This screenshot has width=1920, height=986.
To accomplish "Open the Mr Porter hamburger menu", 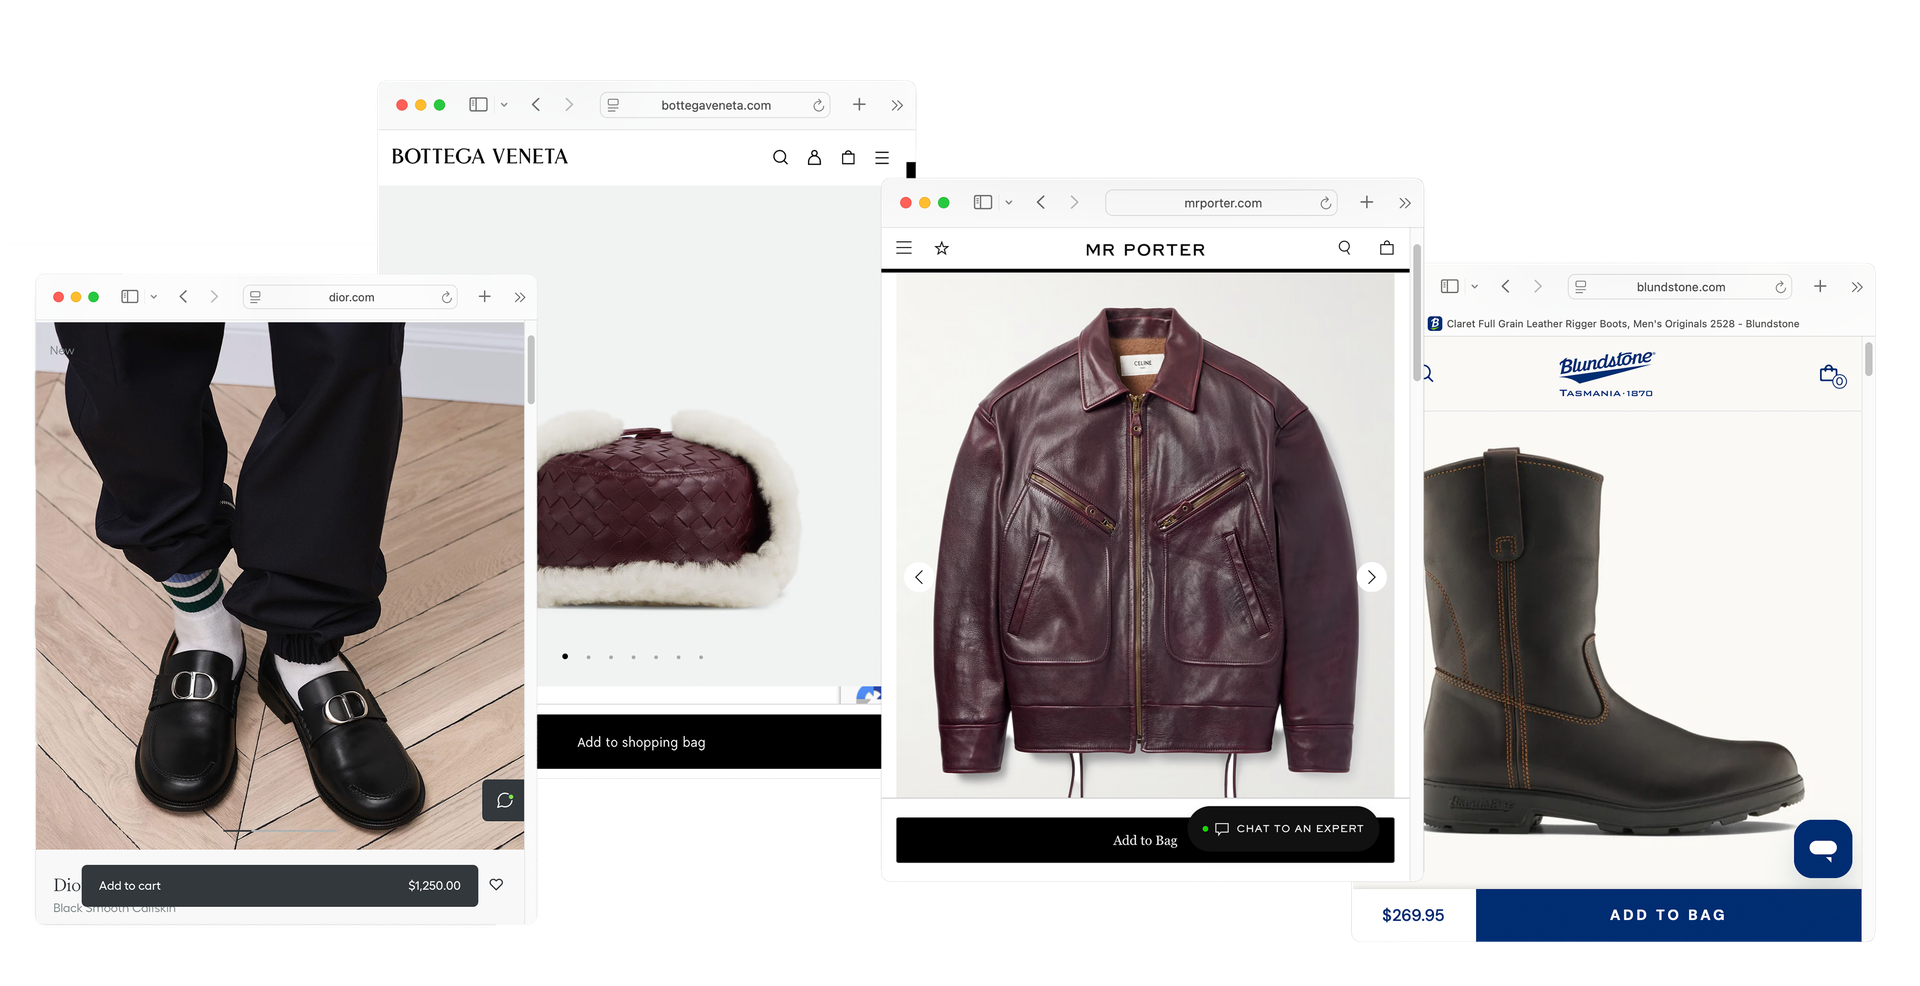I will (904, 248).
